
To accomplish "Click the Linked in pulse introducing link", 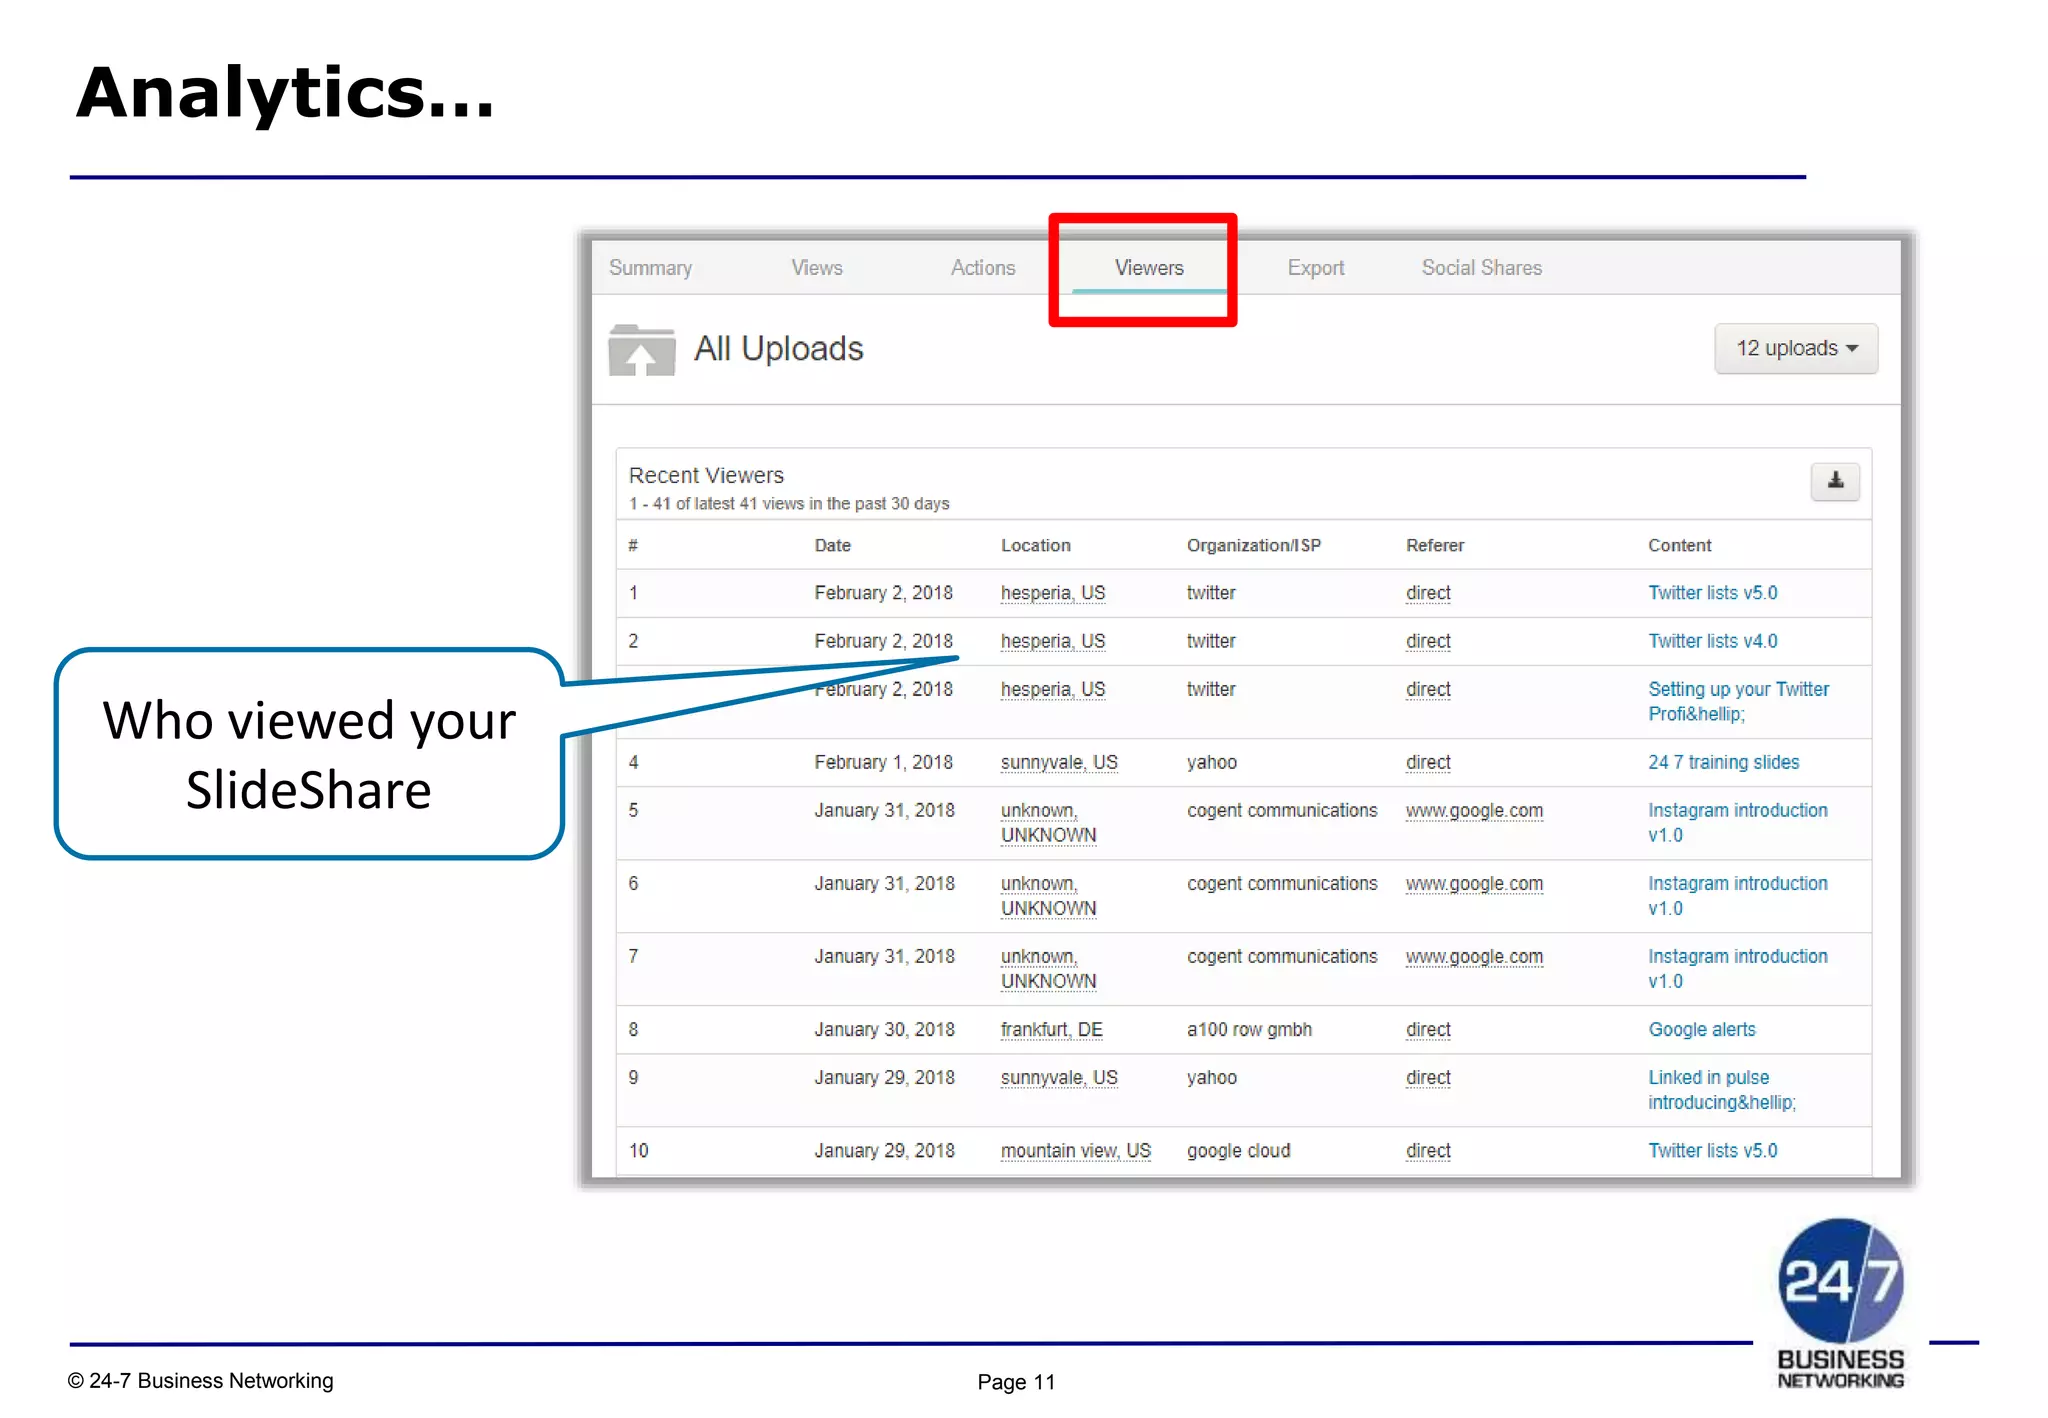I will [1720, 1089].
